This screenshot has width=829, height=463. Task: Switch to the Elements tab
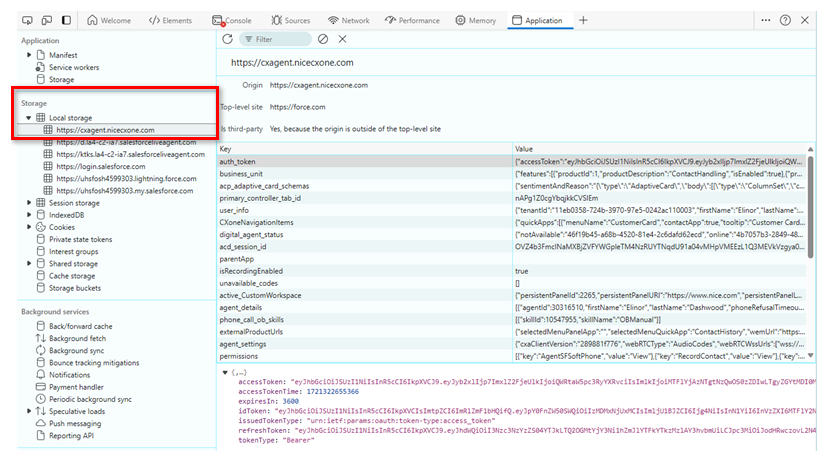click(x=170, y=20)
